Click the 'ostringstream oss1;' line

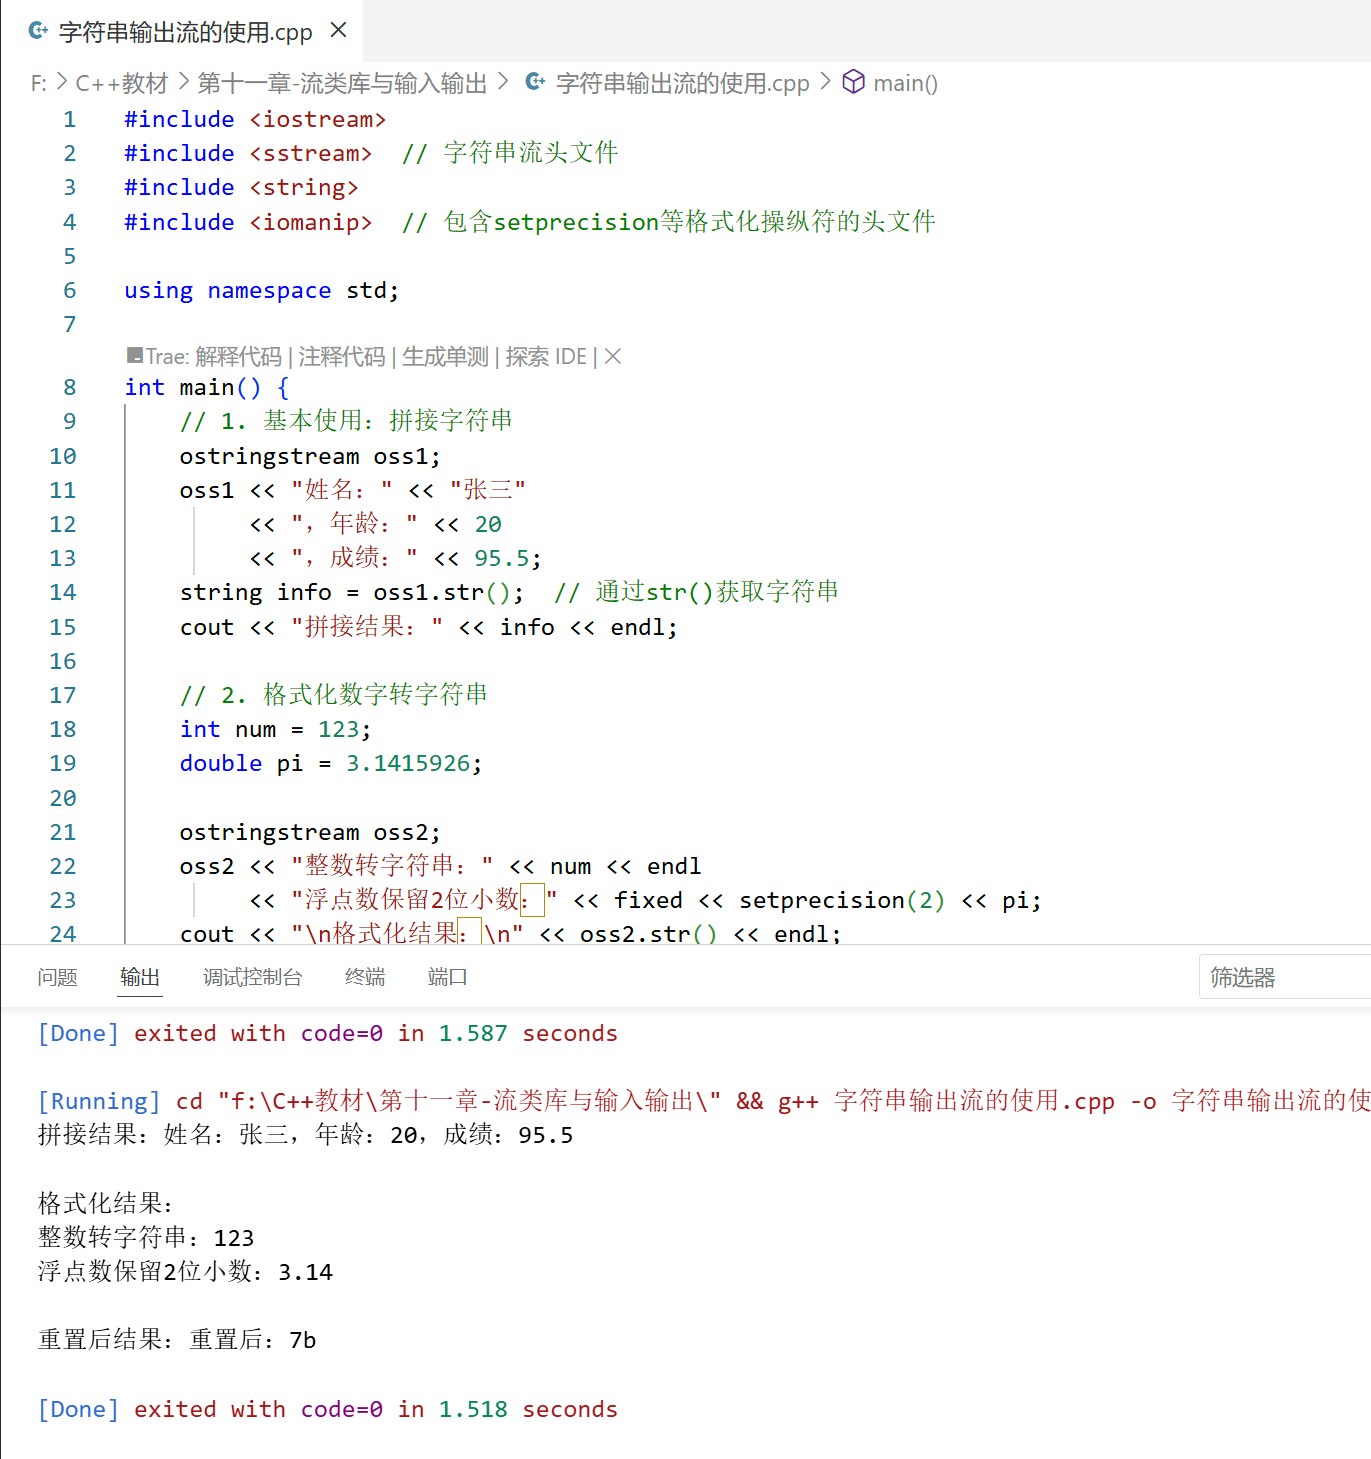coord(310,456)
